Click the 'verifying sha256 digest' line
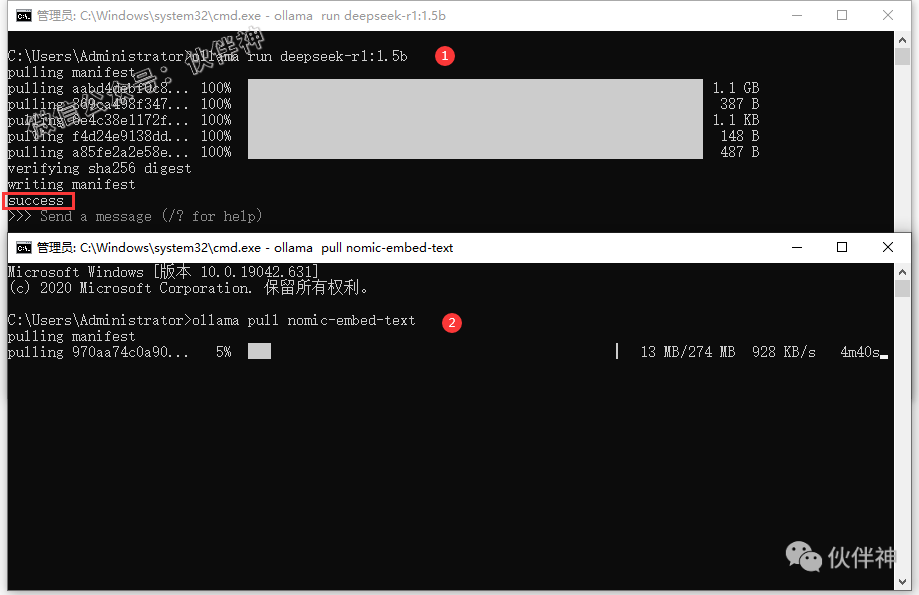 pos(100,169)
